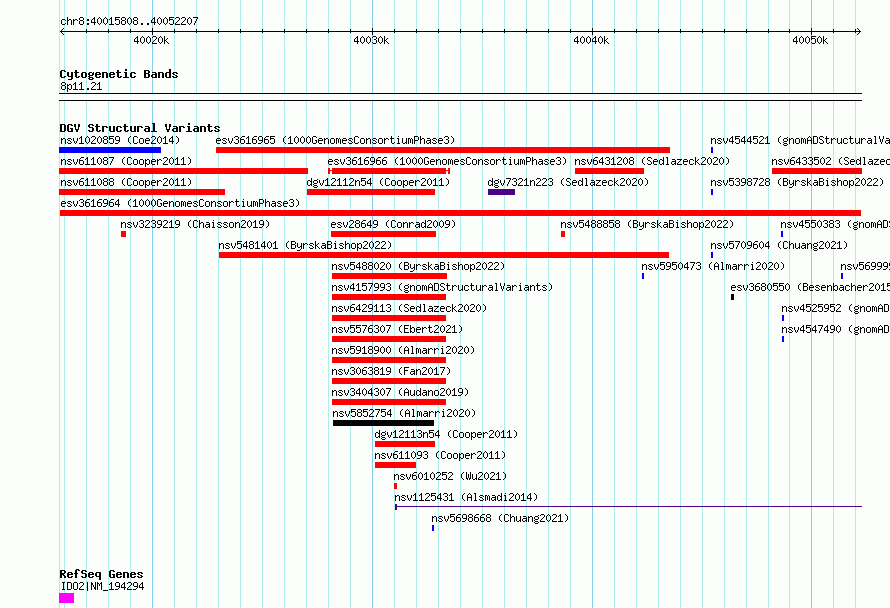Viewport: 890px width, 608px height.
Task: Click the nsv4550383 variant label
Action: 835,224
